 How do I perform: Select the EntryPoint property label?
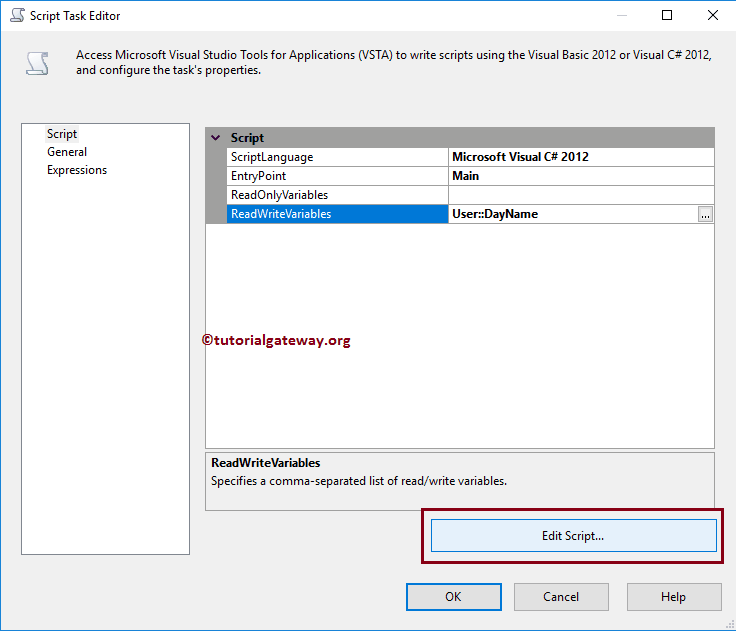click(x=337, y=176)
